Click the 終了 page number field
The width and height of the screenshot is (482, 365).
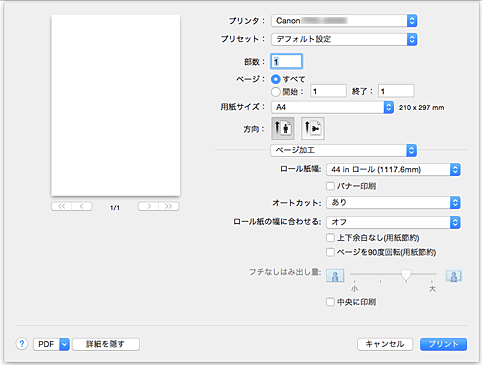click(396, 91)
